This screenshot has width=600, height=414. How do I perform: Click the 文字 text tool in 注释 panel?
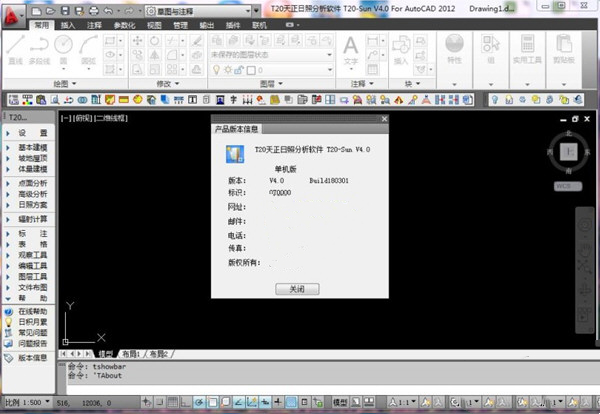351,48
